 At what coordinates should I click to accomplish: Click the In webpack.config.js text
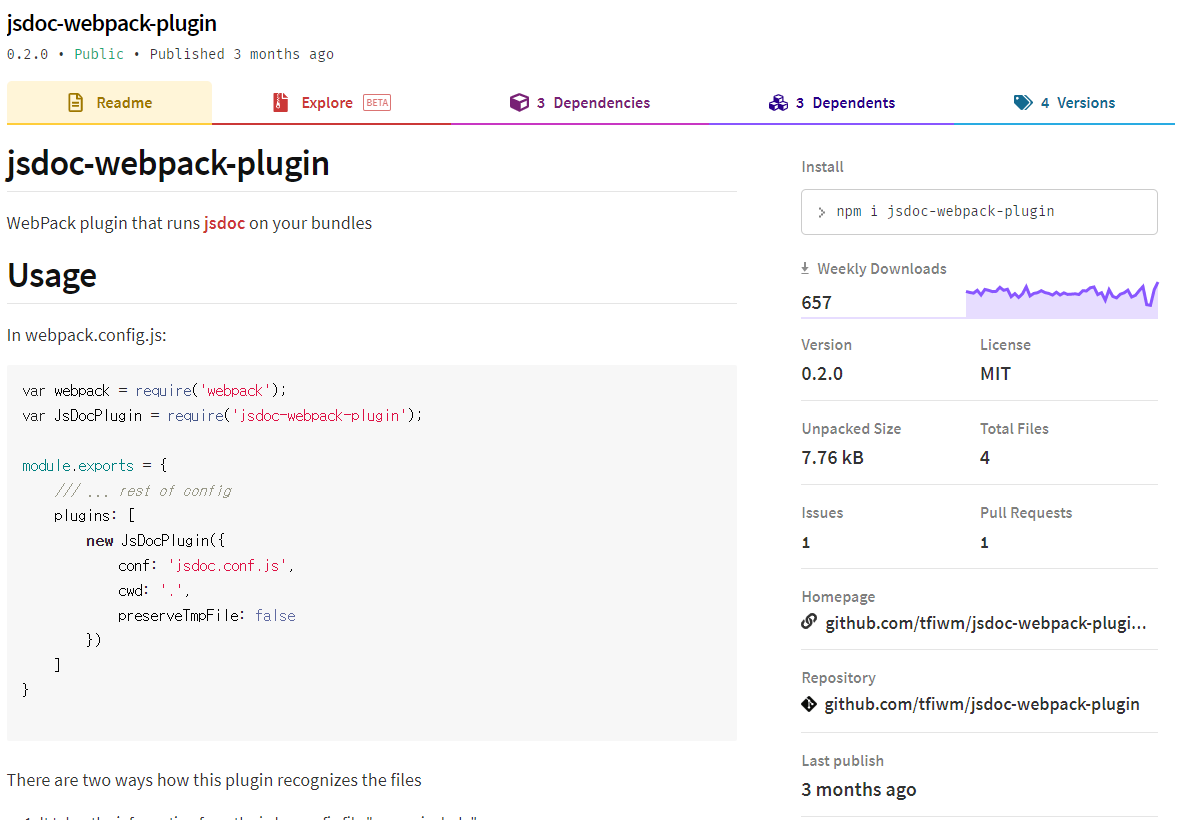[86, 335]
